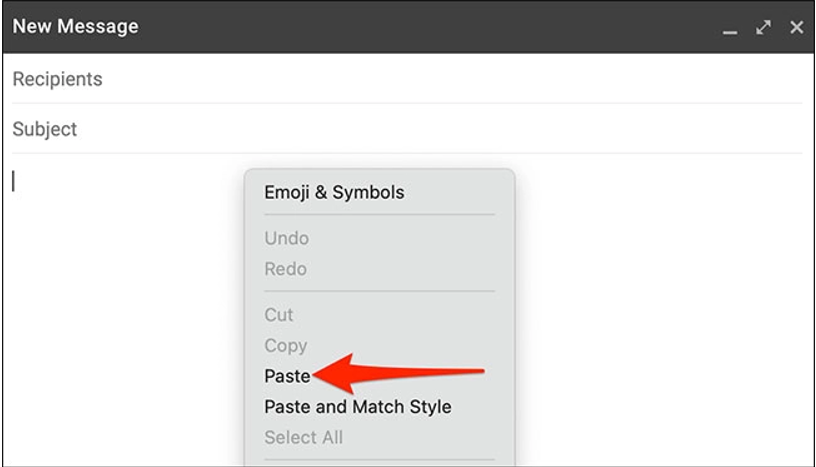
Task: Open Emoji & Symbols from context menu
Action: pos(334,192)
